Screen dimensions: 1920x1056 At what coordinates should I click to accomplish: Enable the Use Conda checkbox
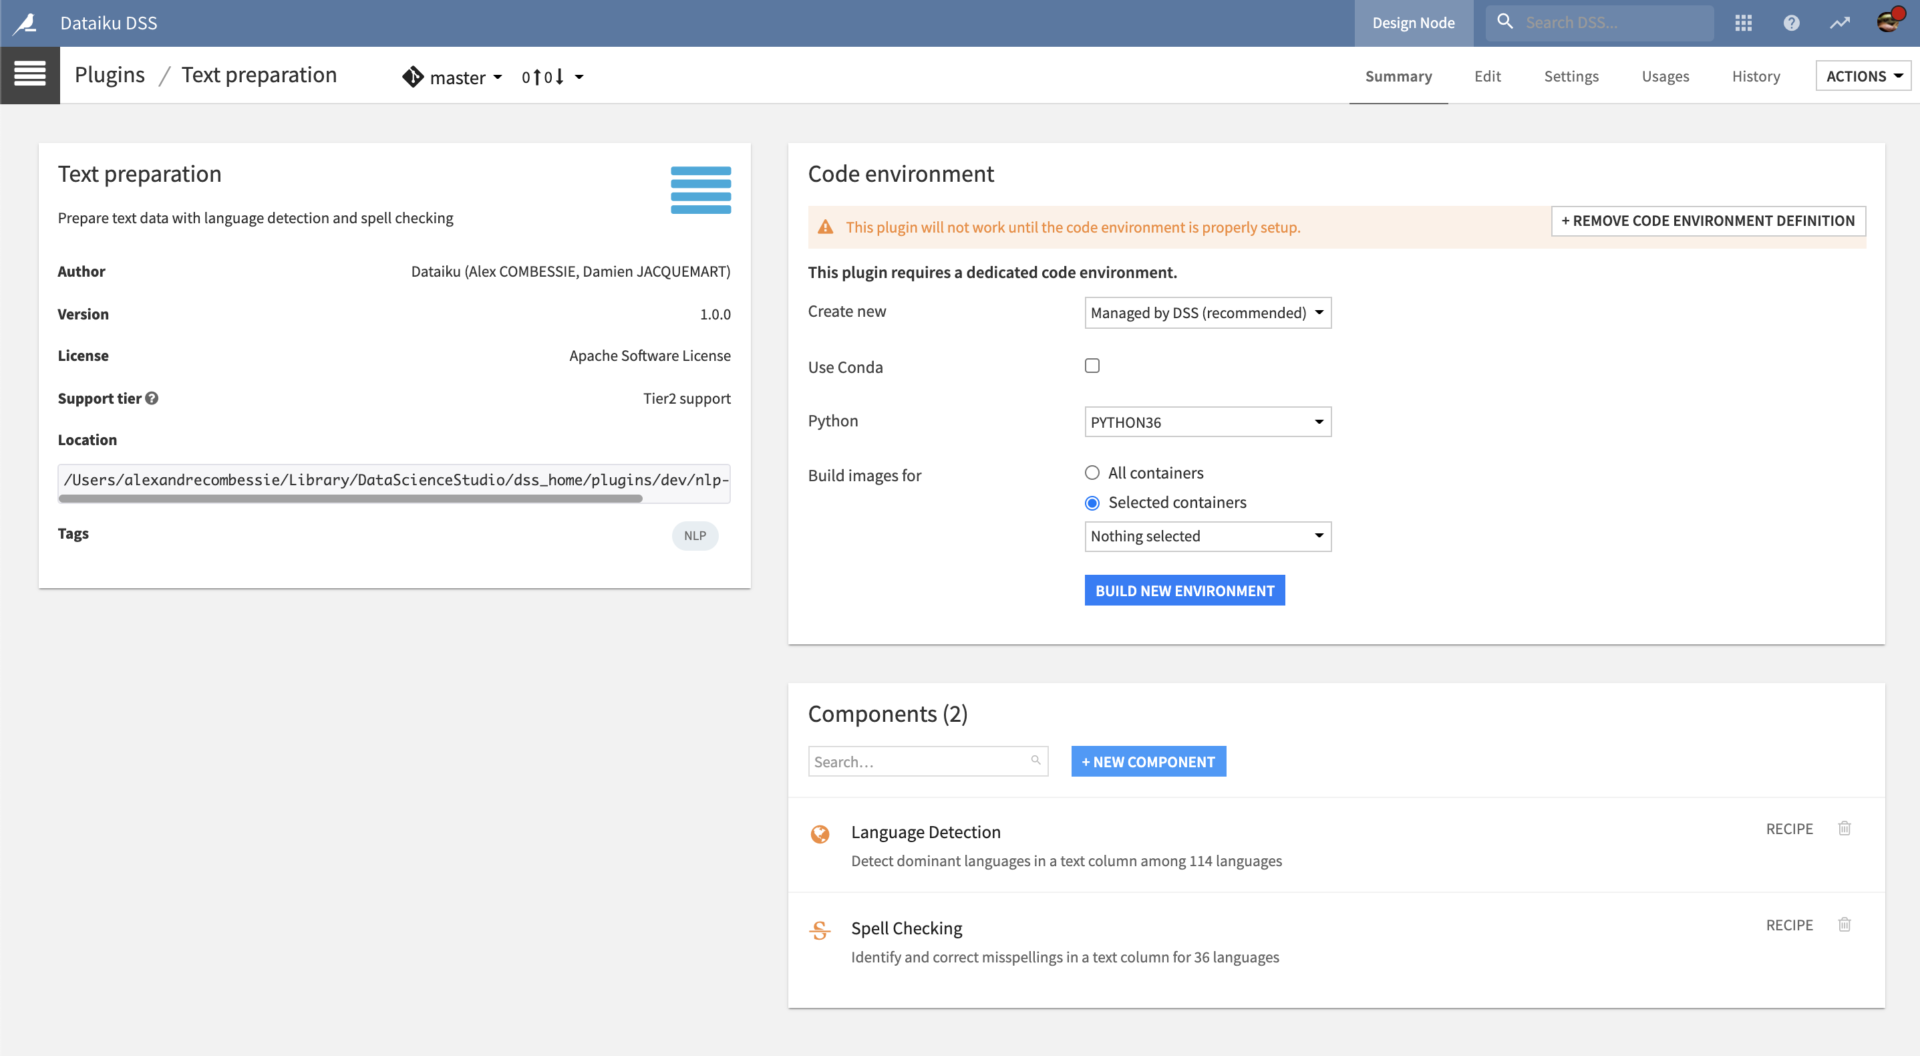click(x=1092, y=366)
